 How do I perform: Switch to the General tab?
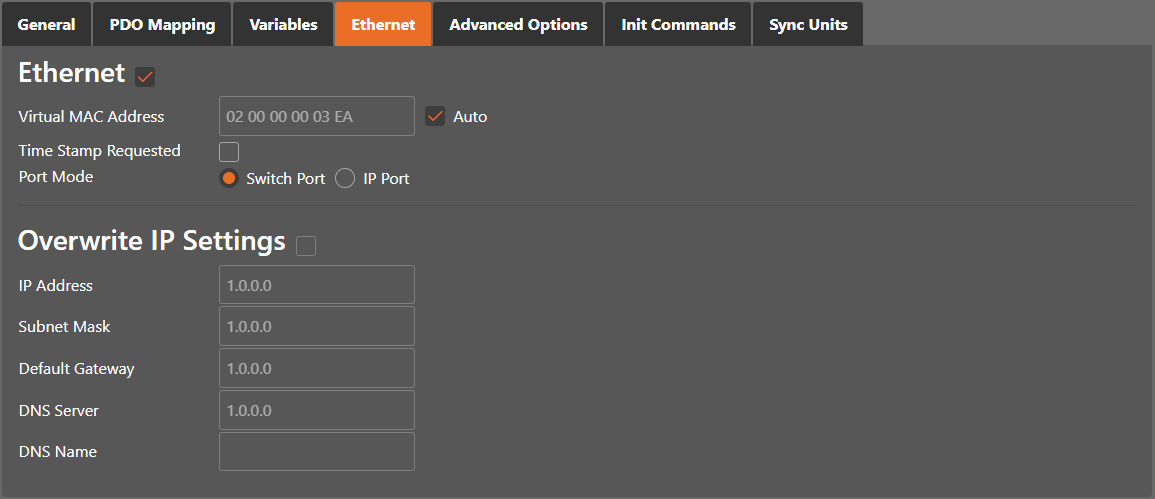pyautogui.click(x=46, y=24)
